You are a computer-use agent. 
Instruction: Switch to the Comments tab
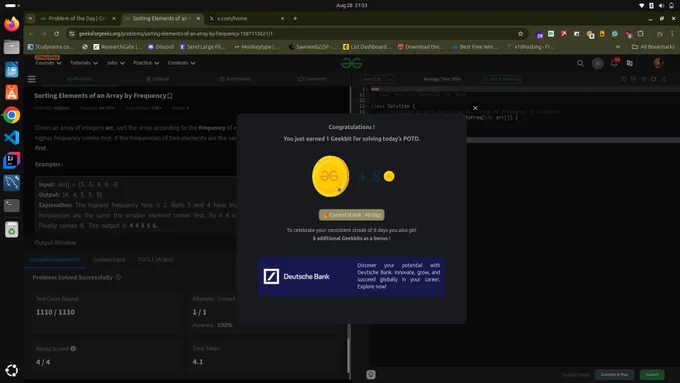coord(313,79)
